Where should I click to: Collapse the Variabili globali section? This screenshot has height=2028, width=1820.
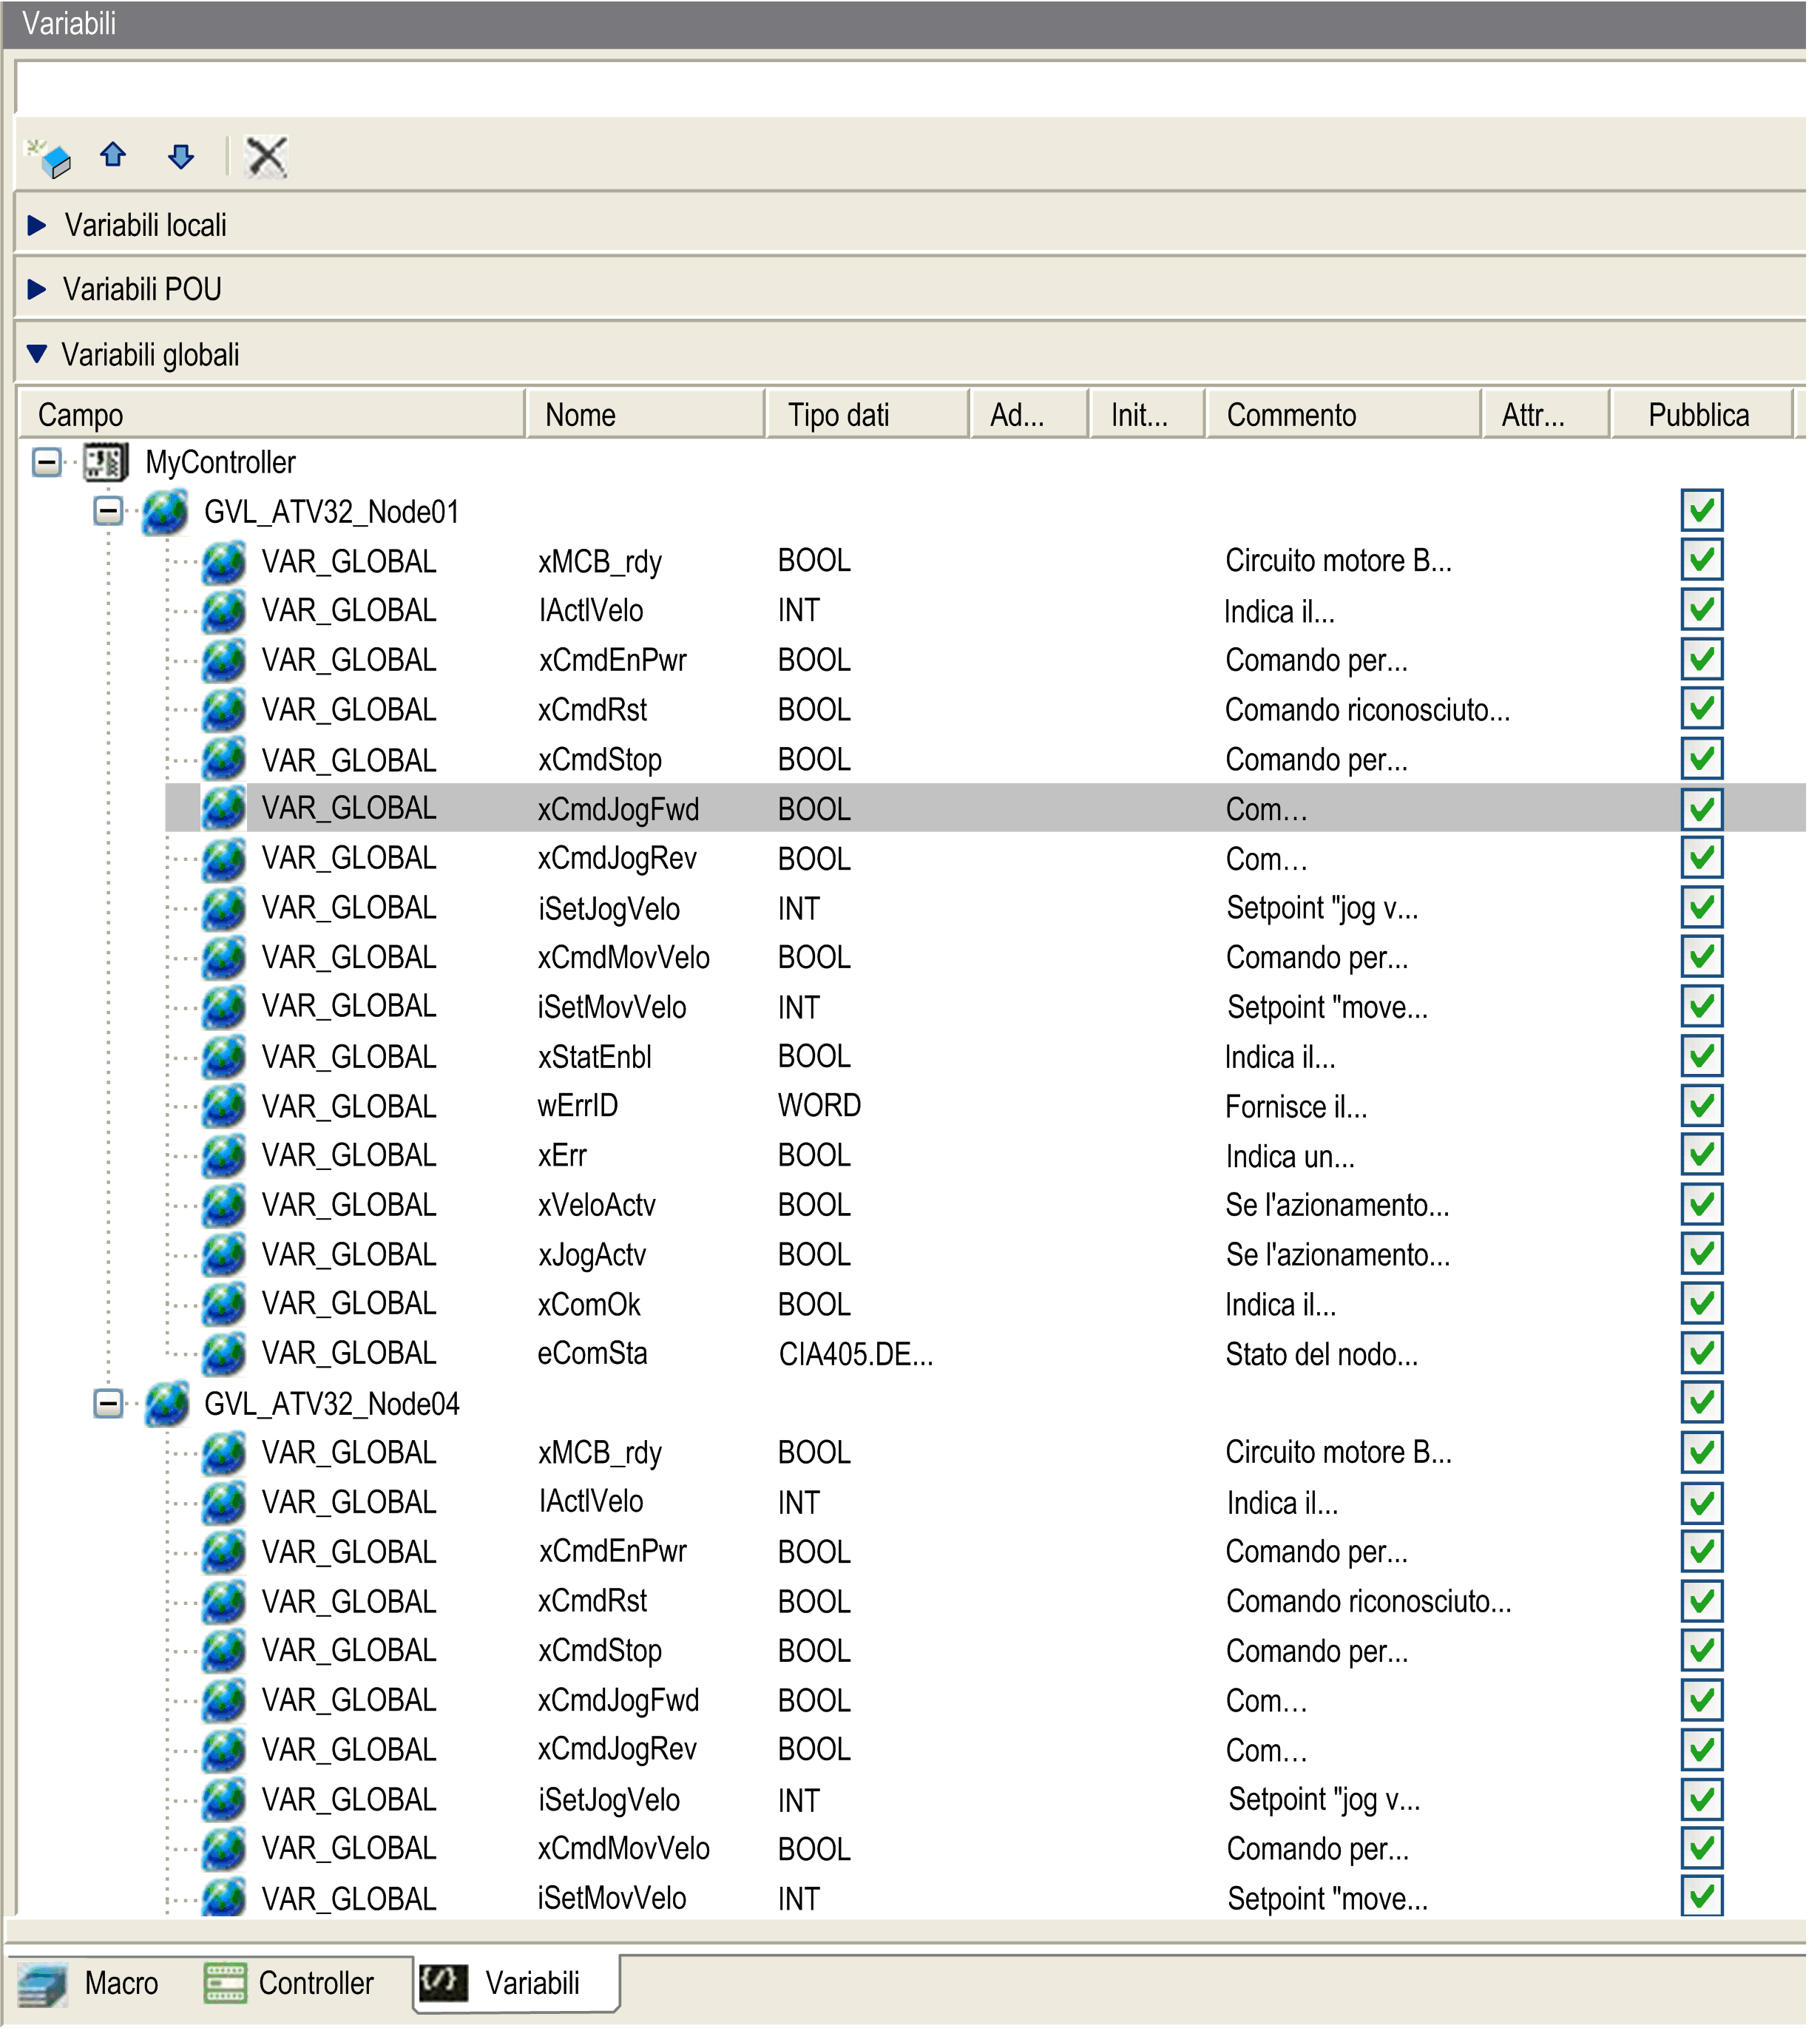coord(37,354)
